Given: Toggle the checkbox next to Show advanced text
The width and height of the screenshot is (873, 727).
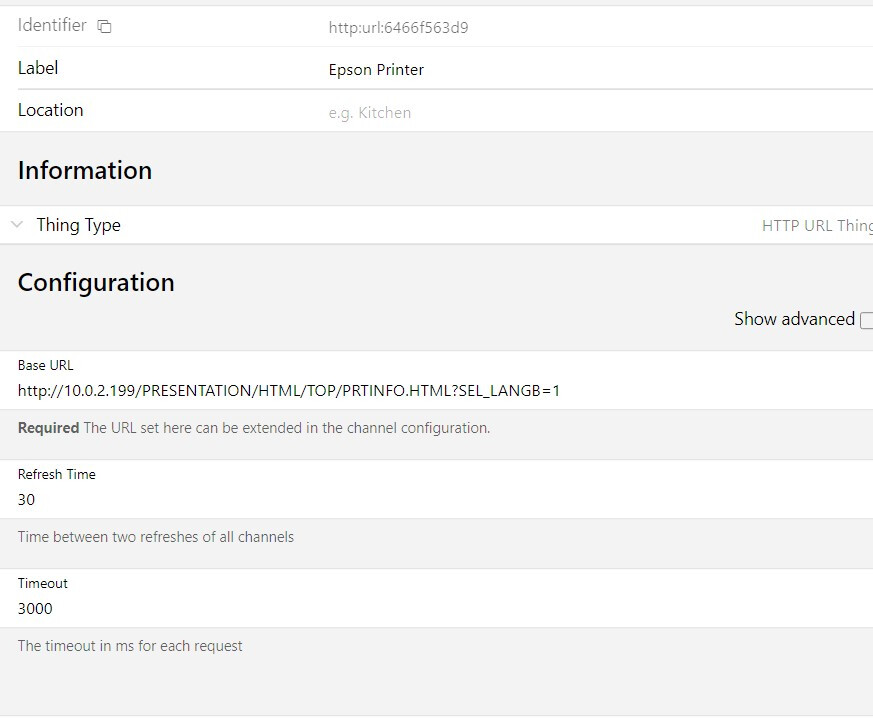Looking at the screenshot, I should pos(866,320).
